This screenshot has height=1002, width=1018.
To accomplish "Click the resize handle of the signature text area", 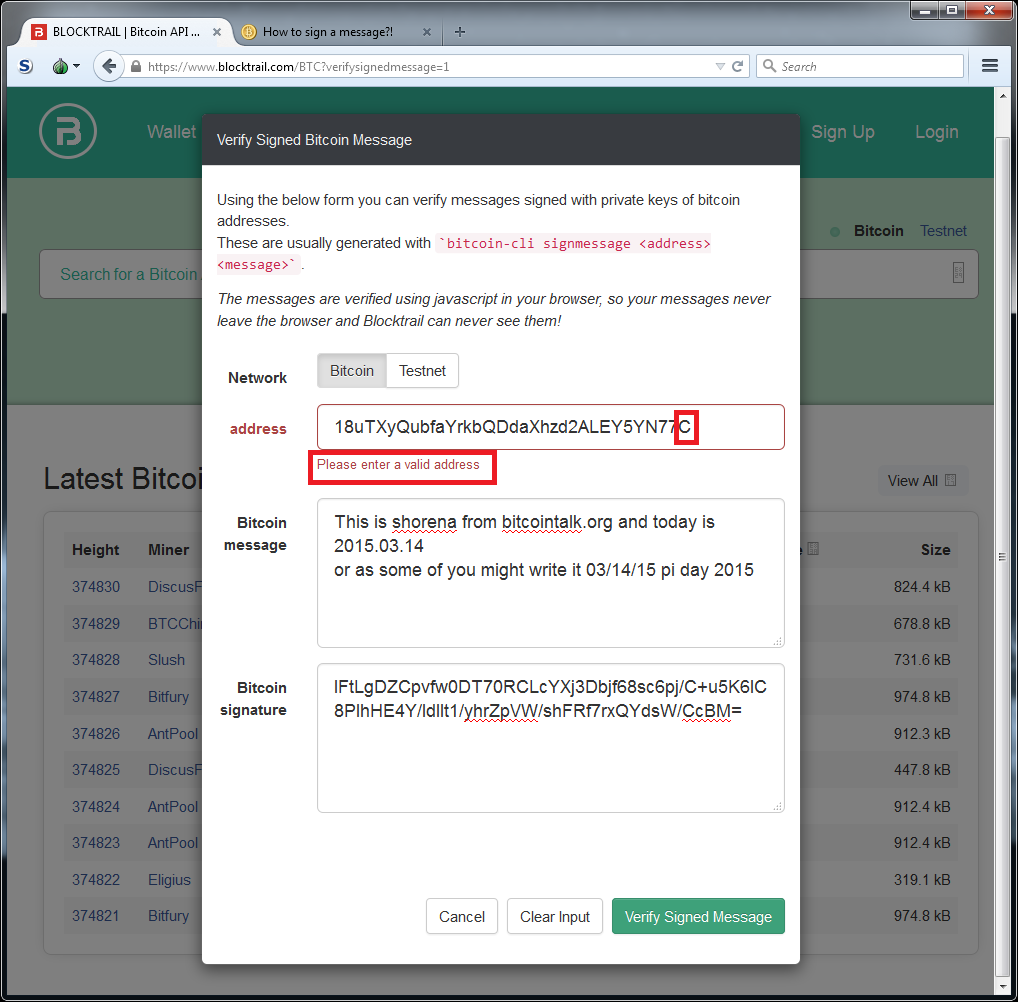I will (x=777, y=806).
